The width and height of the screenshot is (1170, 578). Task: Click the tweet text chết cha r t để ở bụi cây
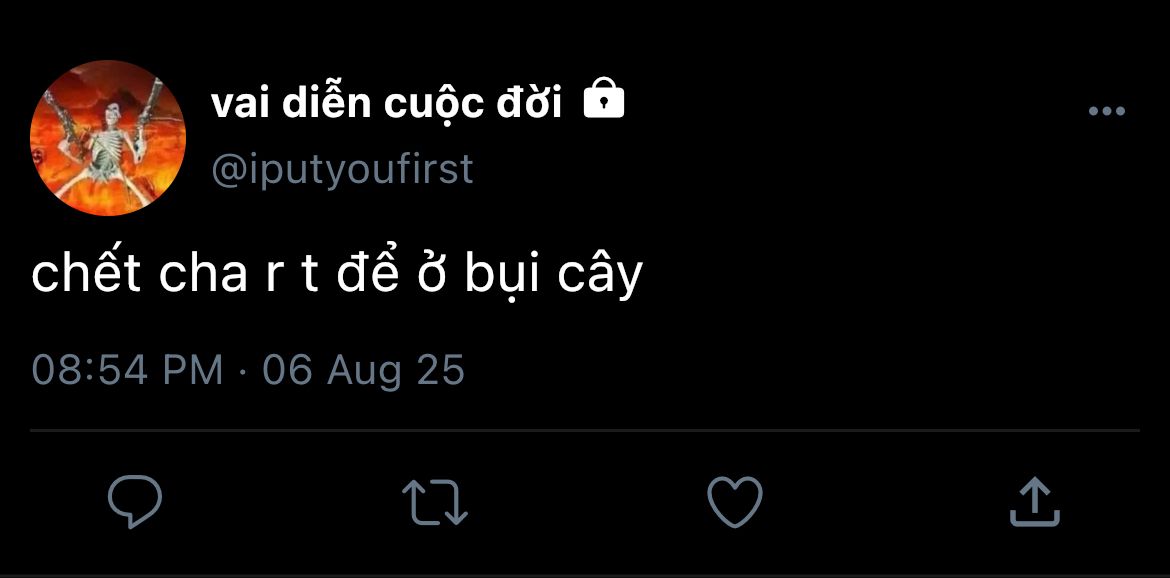pos(337,274)
